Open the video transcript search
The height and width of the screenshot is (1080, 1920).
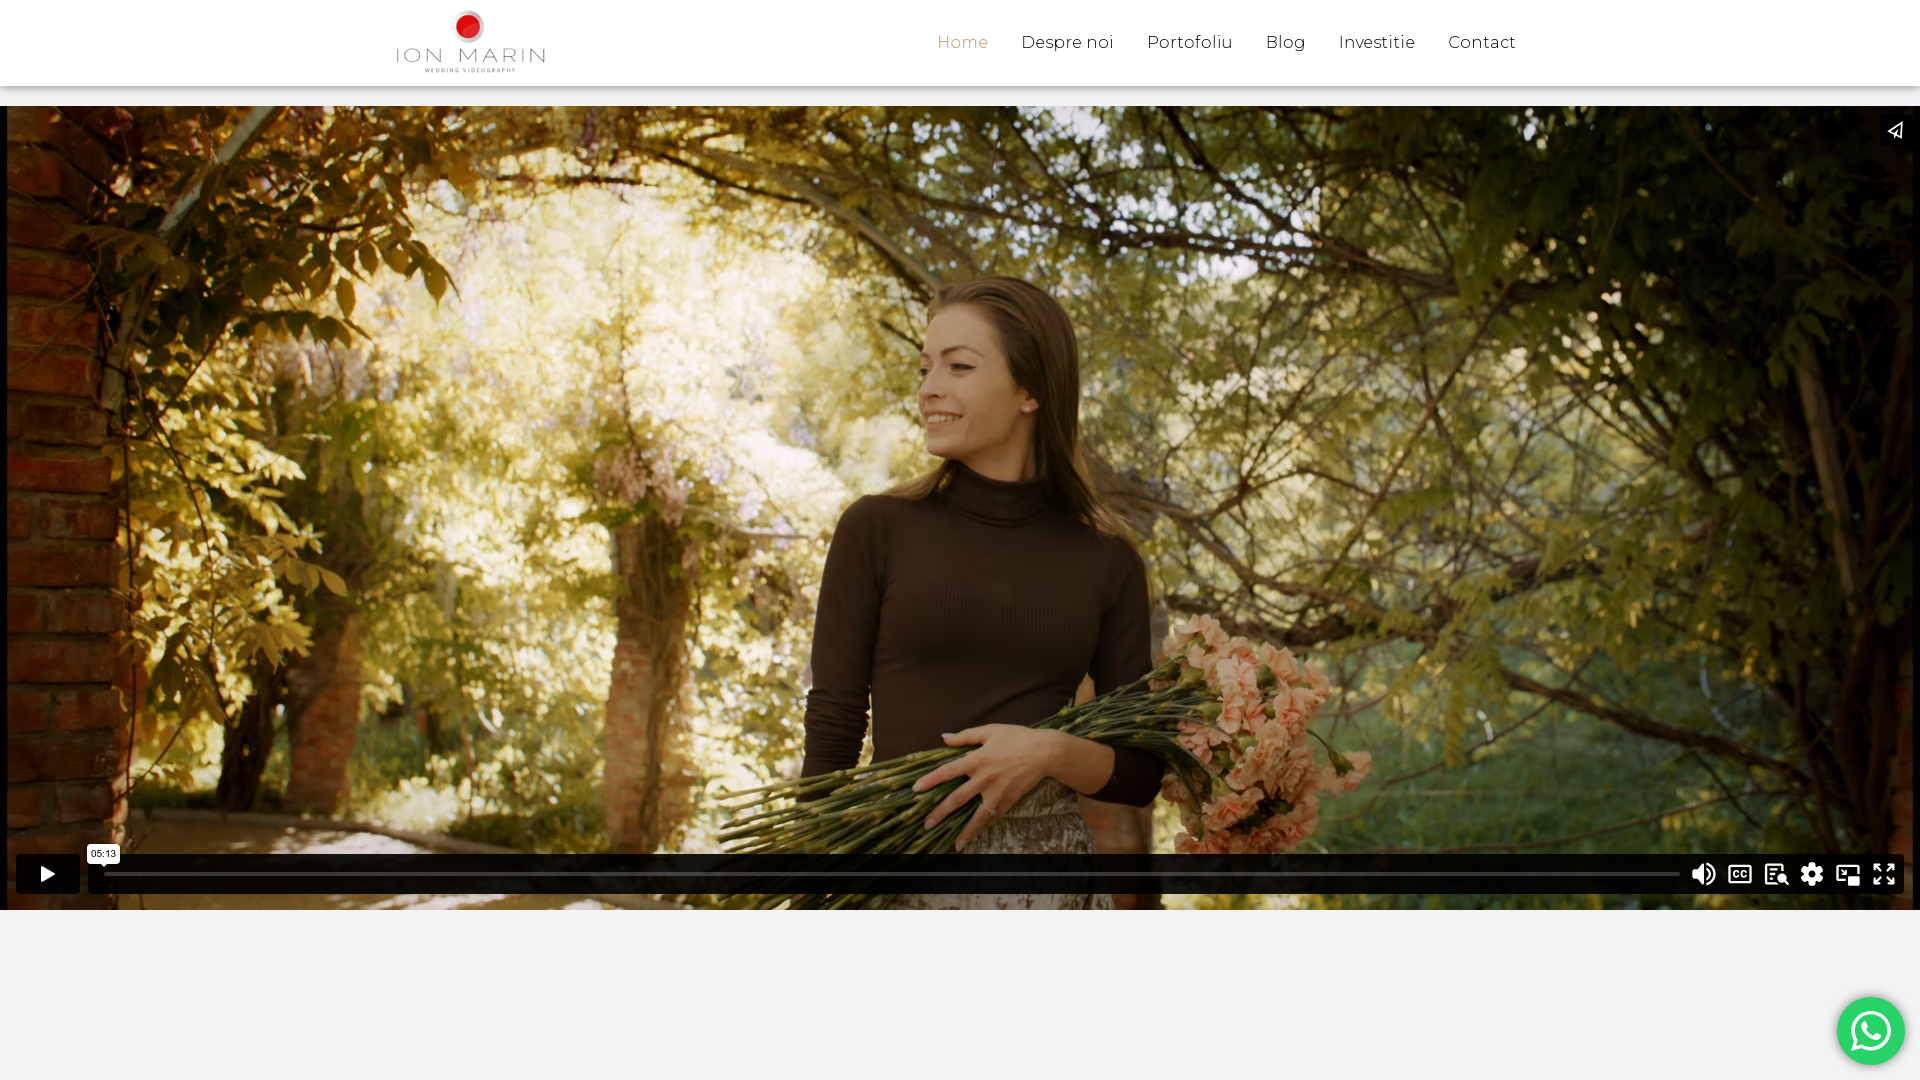tap(1776, 874)
